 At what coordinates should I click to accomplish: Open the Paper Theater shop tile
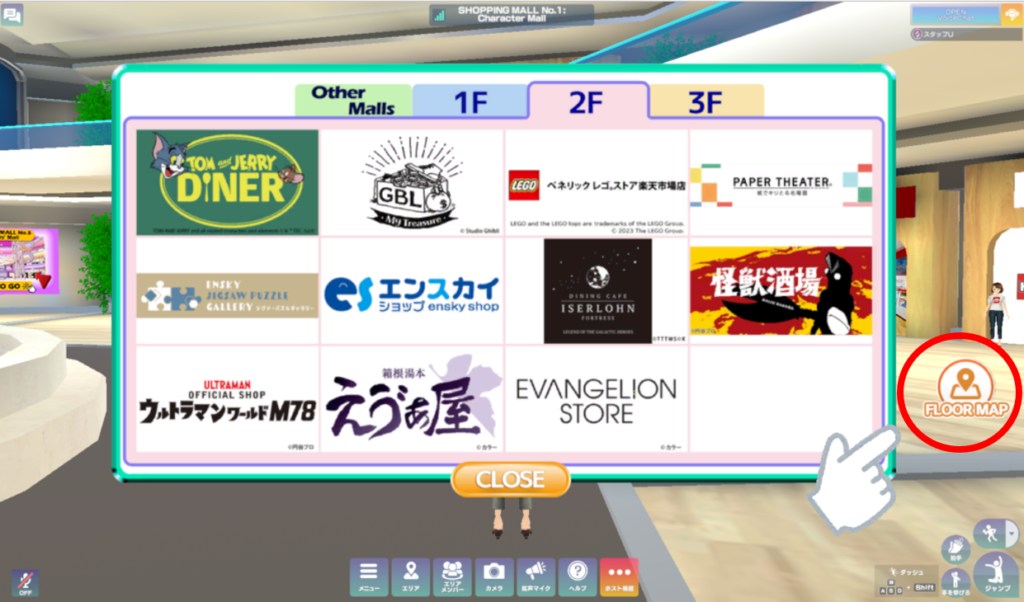point(781,182)
